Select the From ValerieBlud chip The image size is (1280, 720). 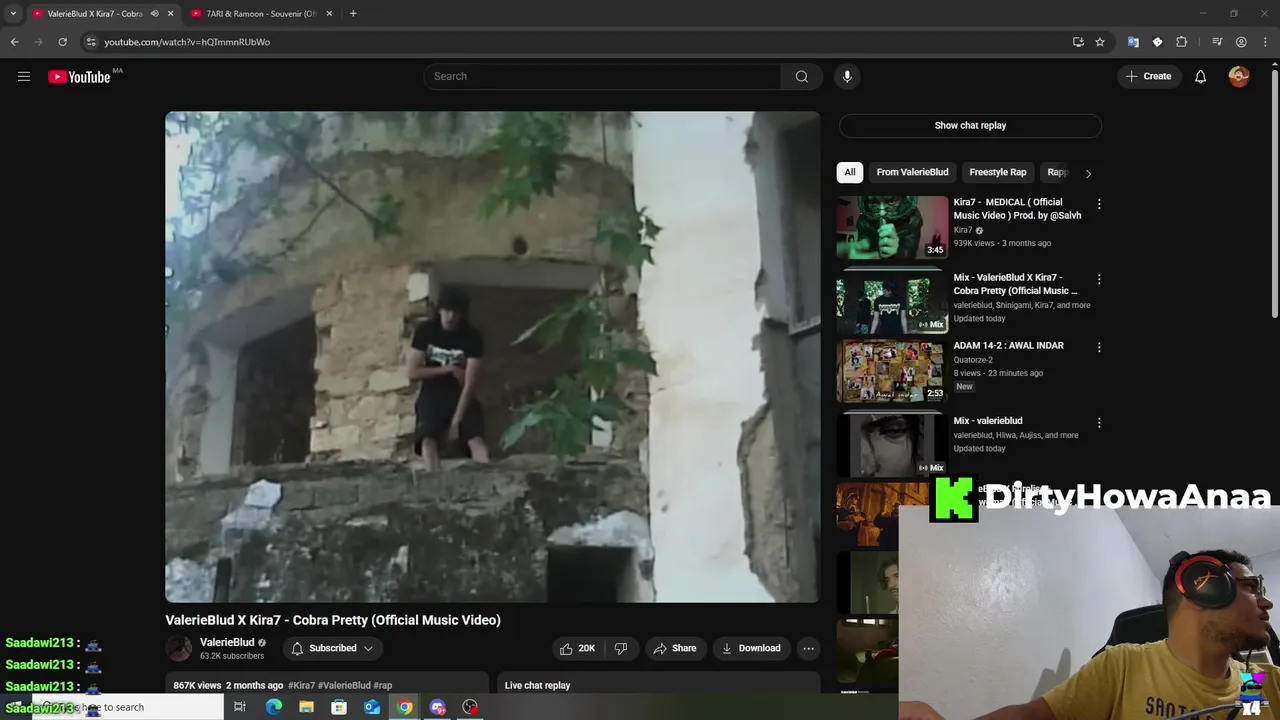(x=912, y=172)
